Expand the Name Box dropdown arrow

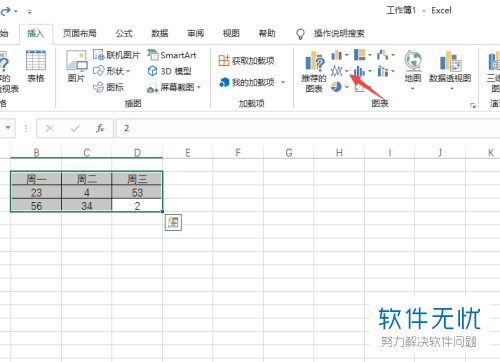point(8,128)
